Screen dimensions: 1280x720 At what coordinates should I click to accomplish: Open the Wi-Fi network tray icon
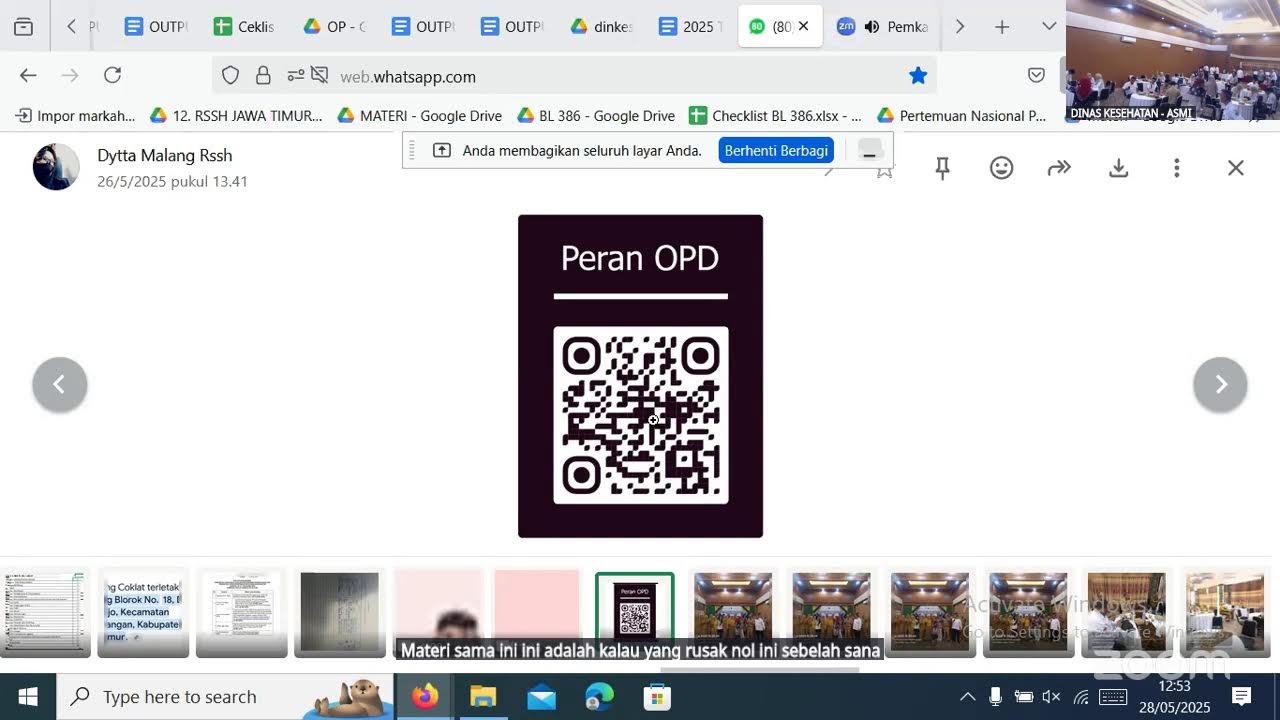(1080, 696)
